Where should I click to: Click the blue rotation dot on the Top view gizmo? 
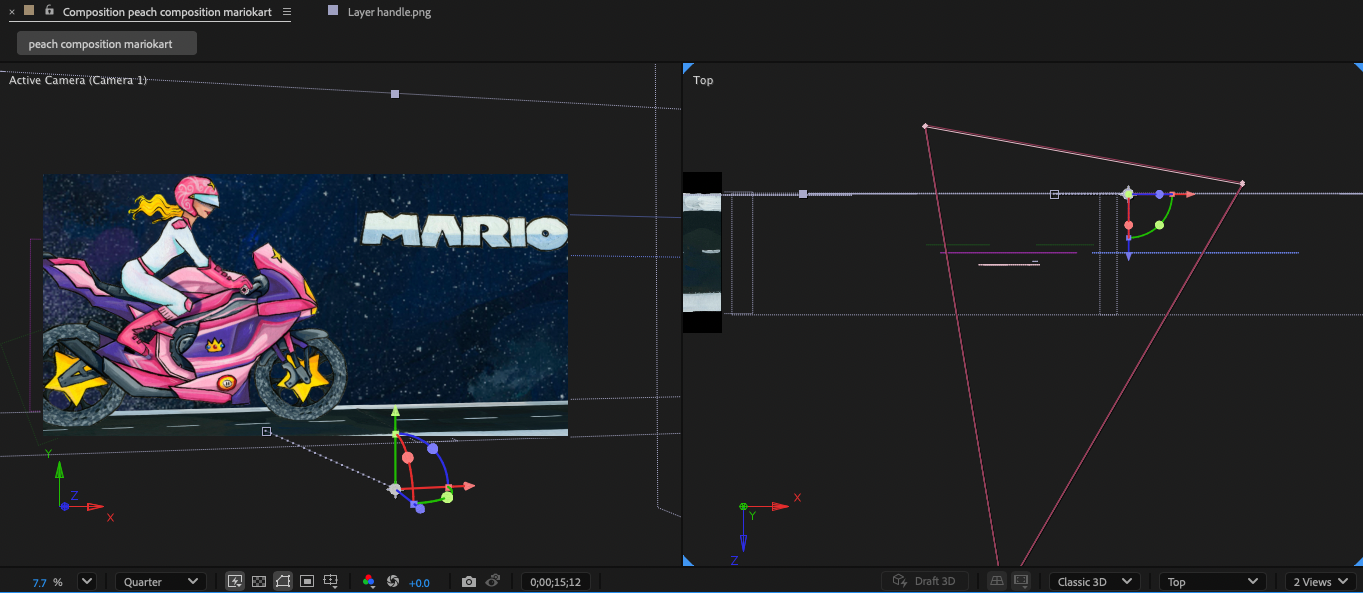click(x=1159, y=194)
